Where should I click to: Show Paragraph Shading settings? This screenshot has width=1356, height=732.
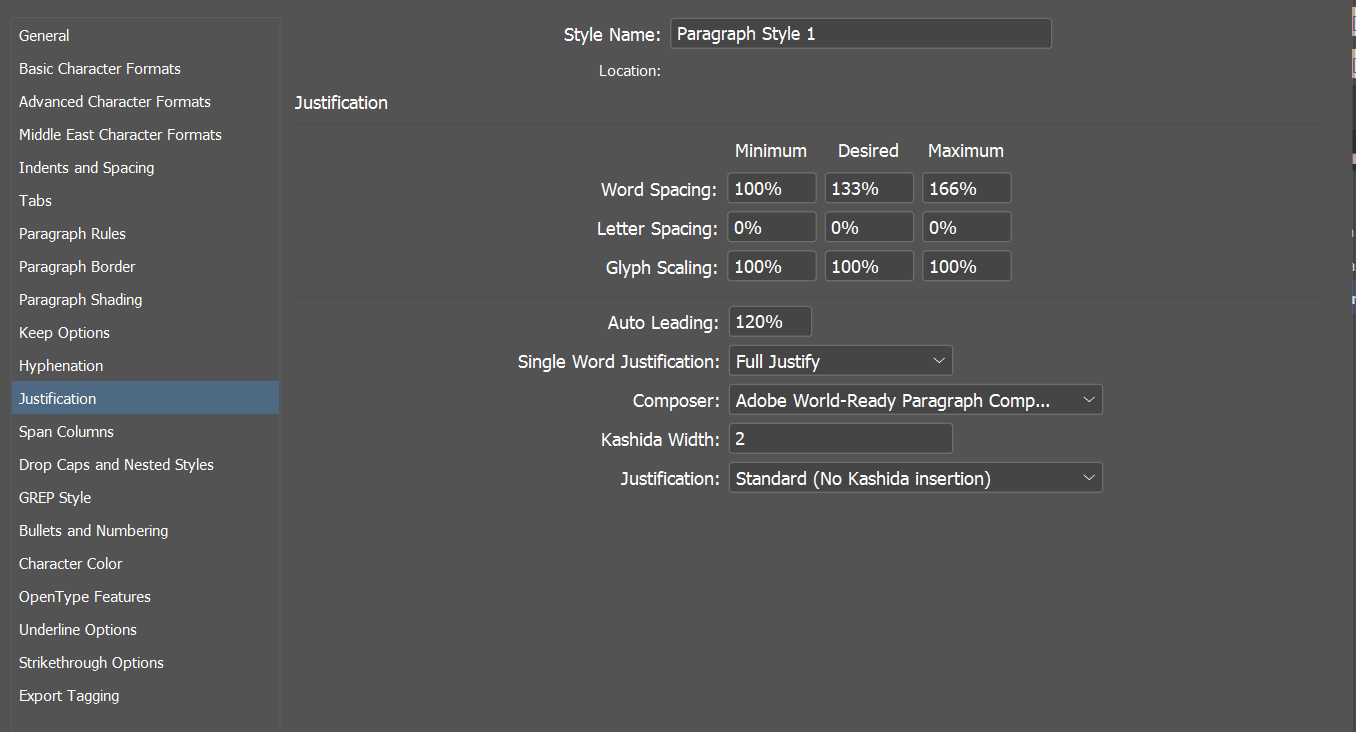point(80,300)
